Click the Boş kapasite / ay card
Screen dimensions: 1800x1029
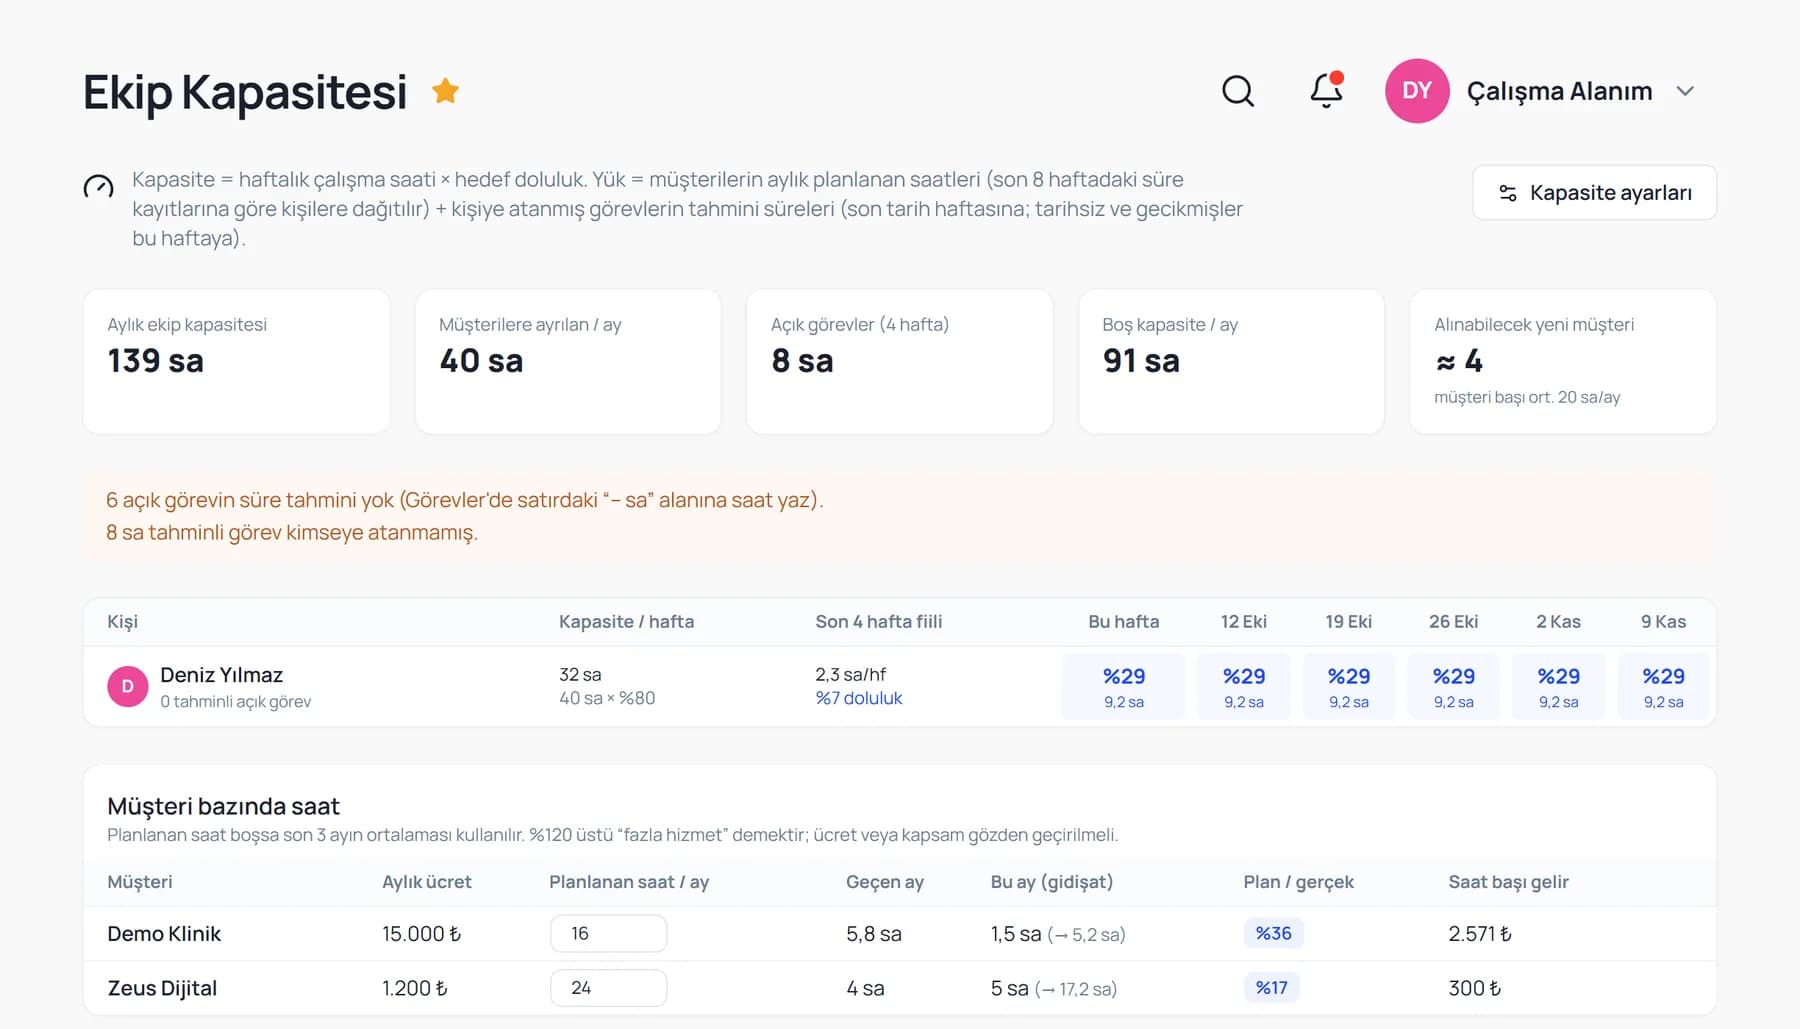click(1231, 361)
